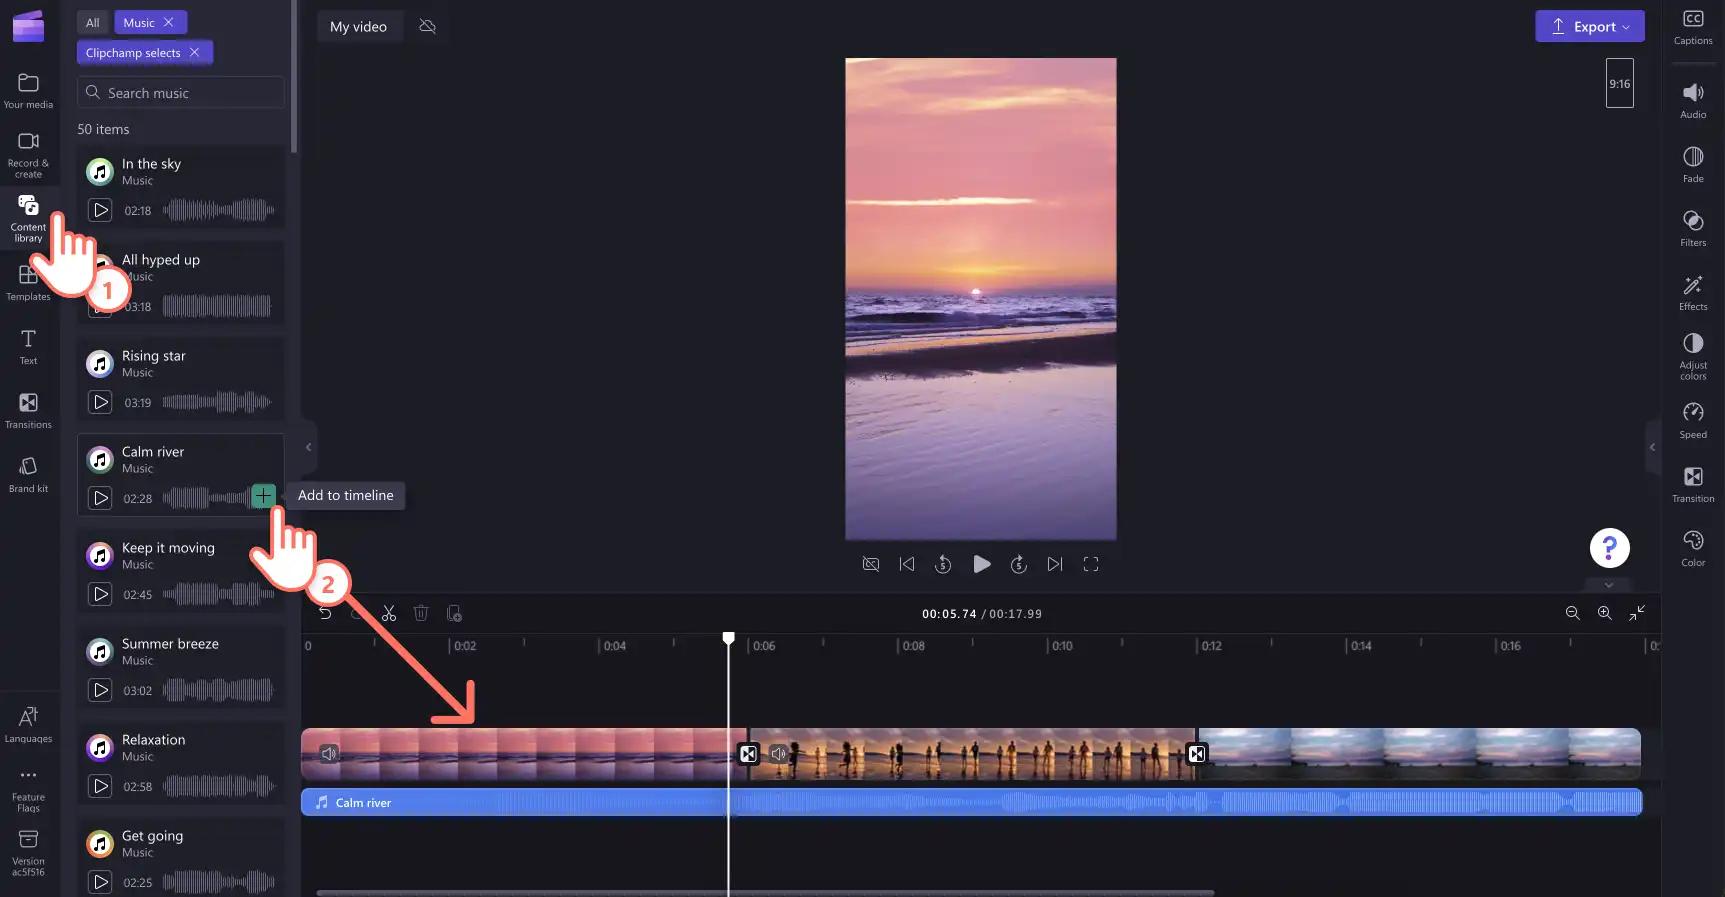Open the Speed settings panel
Image resolution: width=1725 pixels, height=897 pixels.
click(1693, 420)
